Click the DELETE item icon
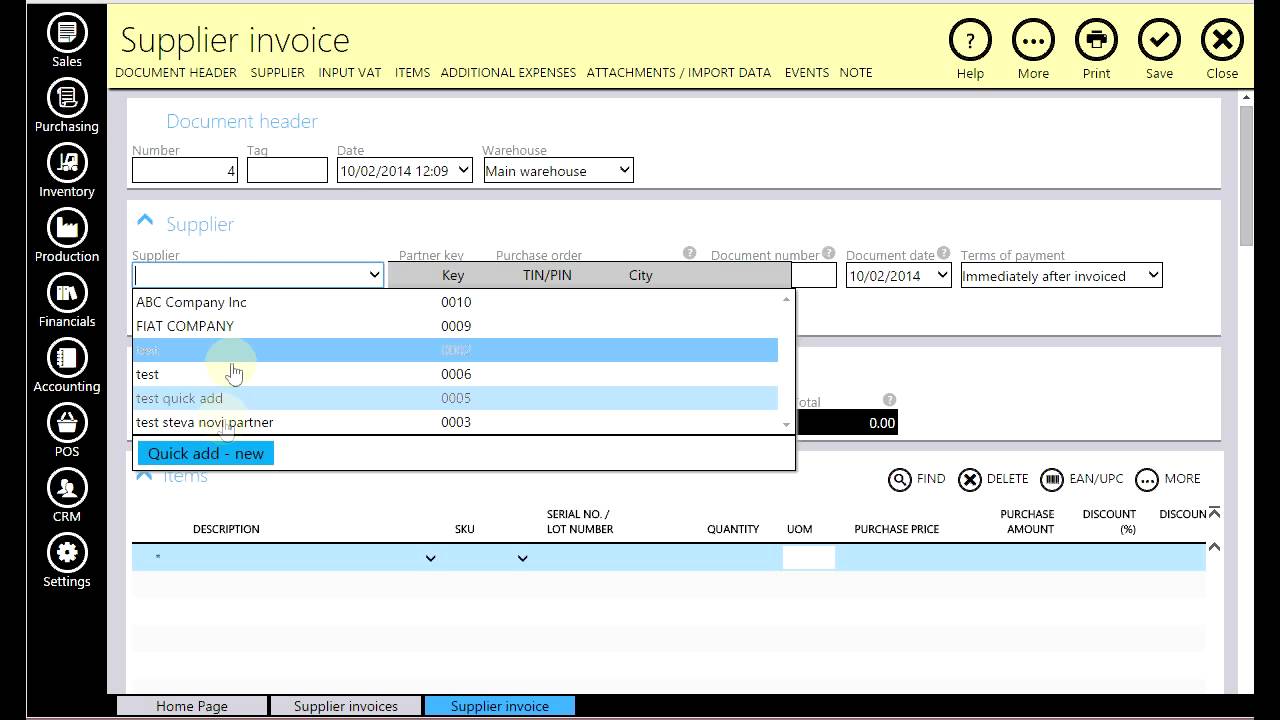Viewport: 1280px width, 720px height. click(x=970, y=479)
